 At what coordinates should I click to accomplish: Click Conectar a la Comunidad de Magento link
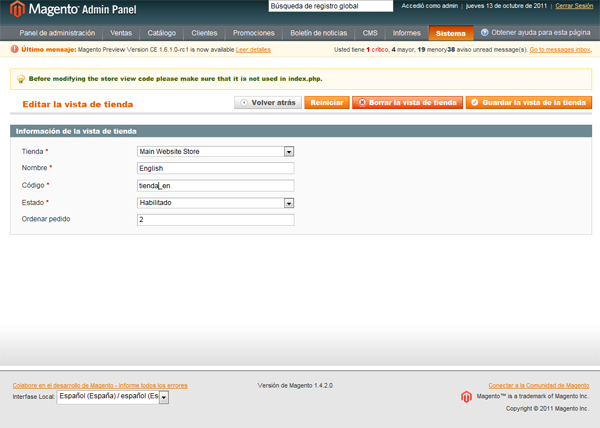tap(539, 386)
